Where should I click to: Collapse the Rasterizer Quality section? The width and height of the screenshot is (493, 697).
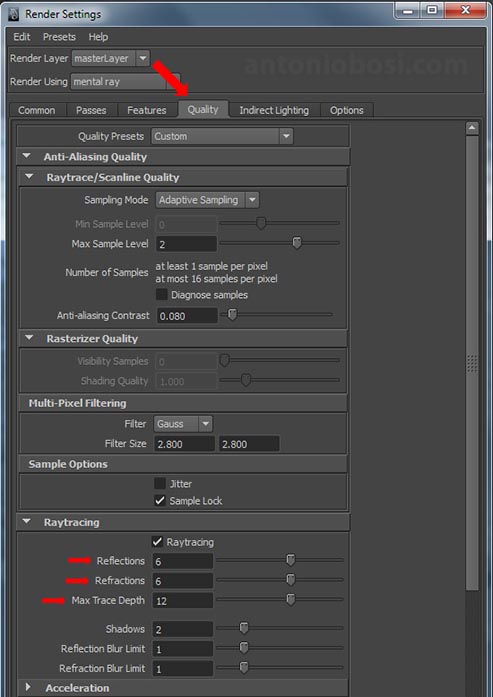pos(29,338)
